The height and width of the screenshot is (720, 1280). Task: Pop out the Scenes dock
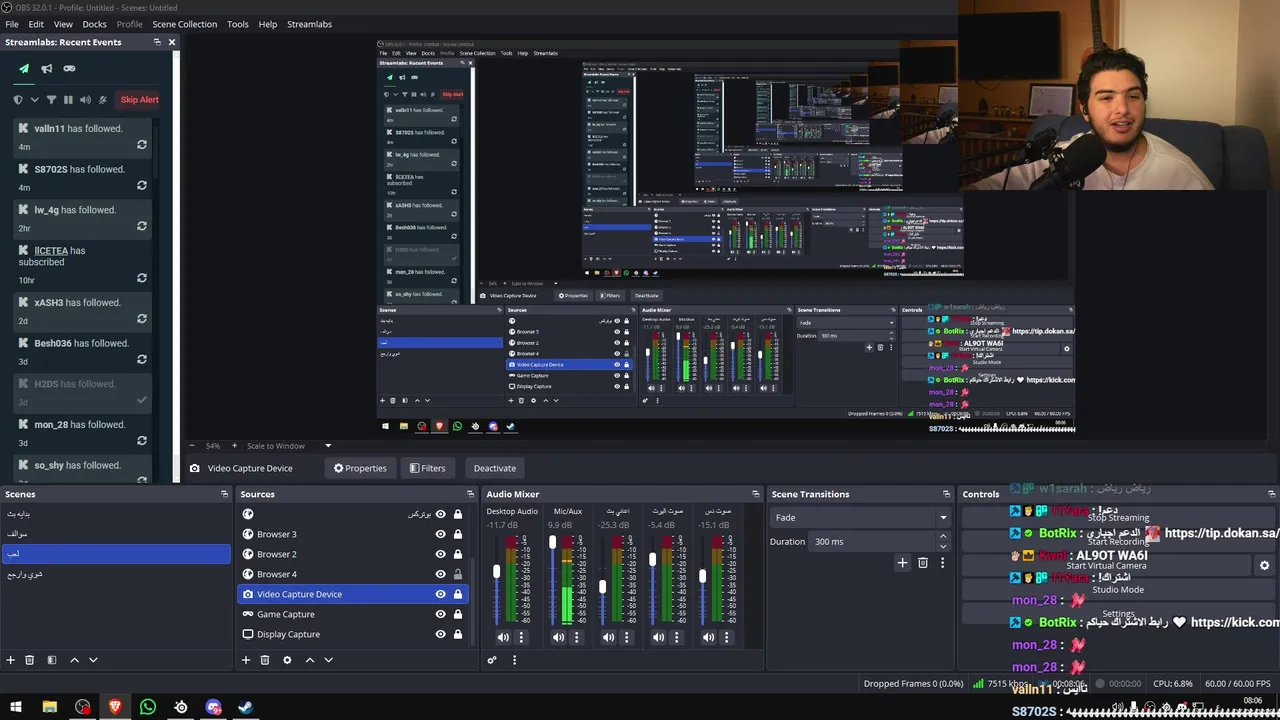224,494
